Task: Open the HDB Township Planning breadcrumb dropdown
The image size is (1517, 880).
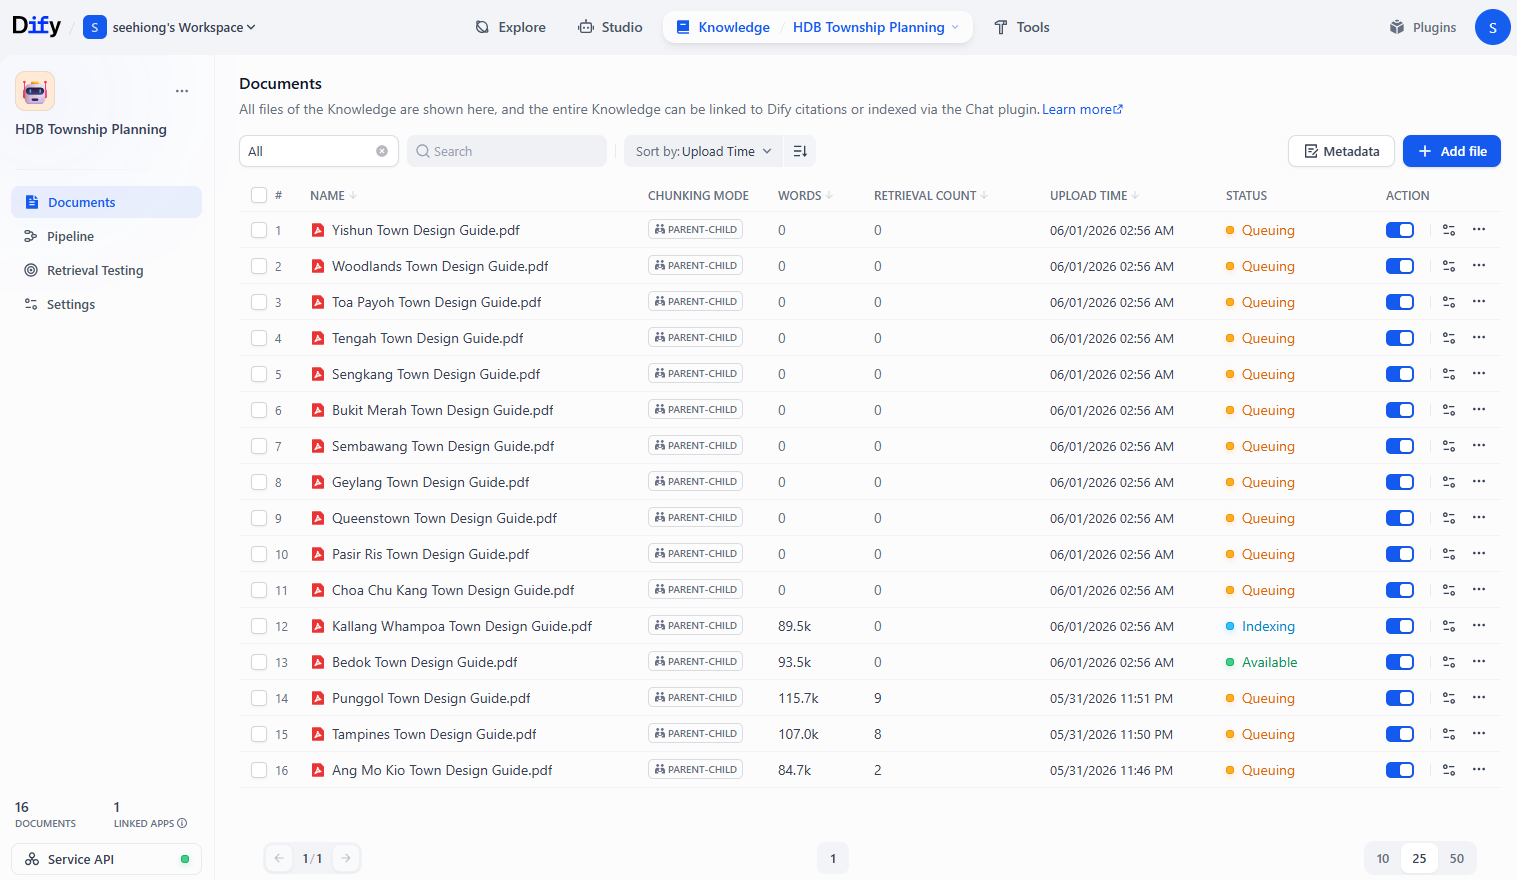Action: point(876,27)
